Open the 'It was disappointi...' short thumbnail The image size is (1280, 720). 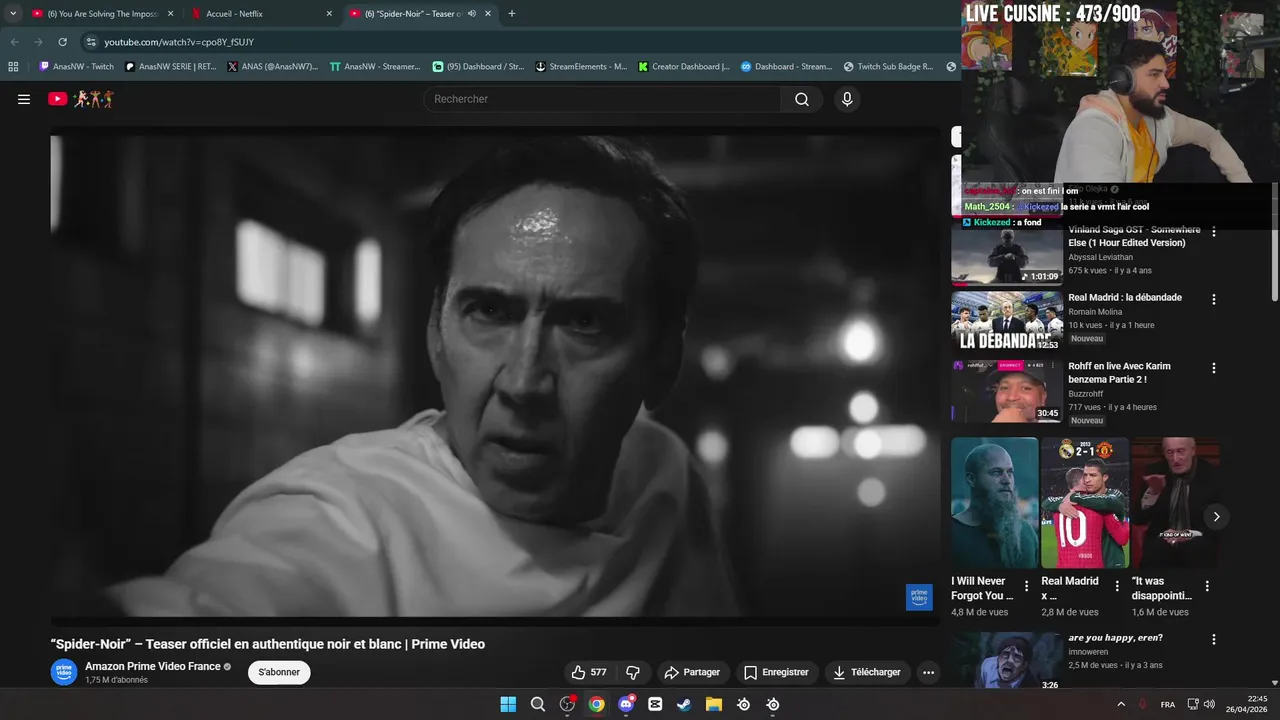pyautogui.click(x=1175, y=502)
